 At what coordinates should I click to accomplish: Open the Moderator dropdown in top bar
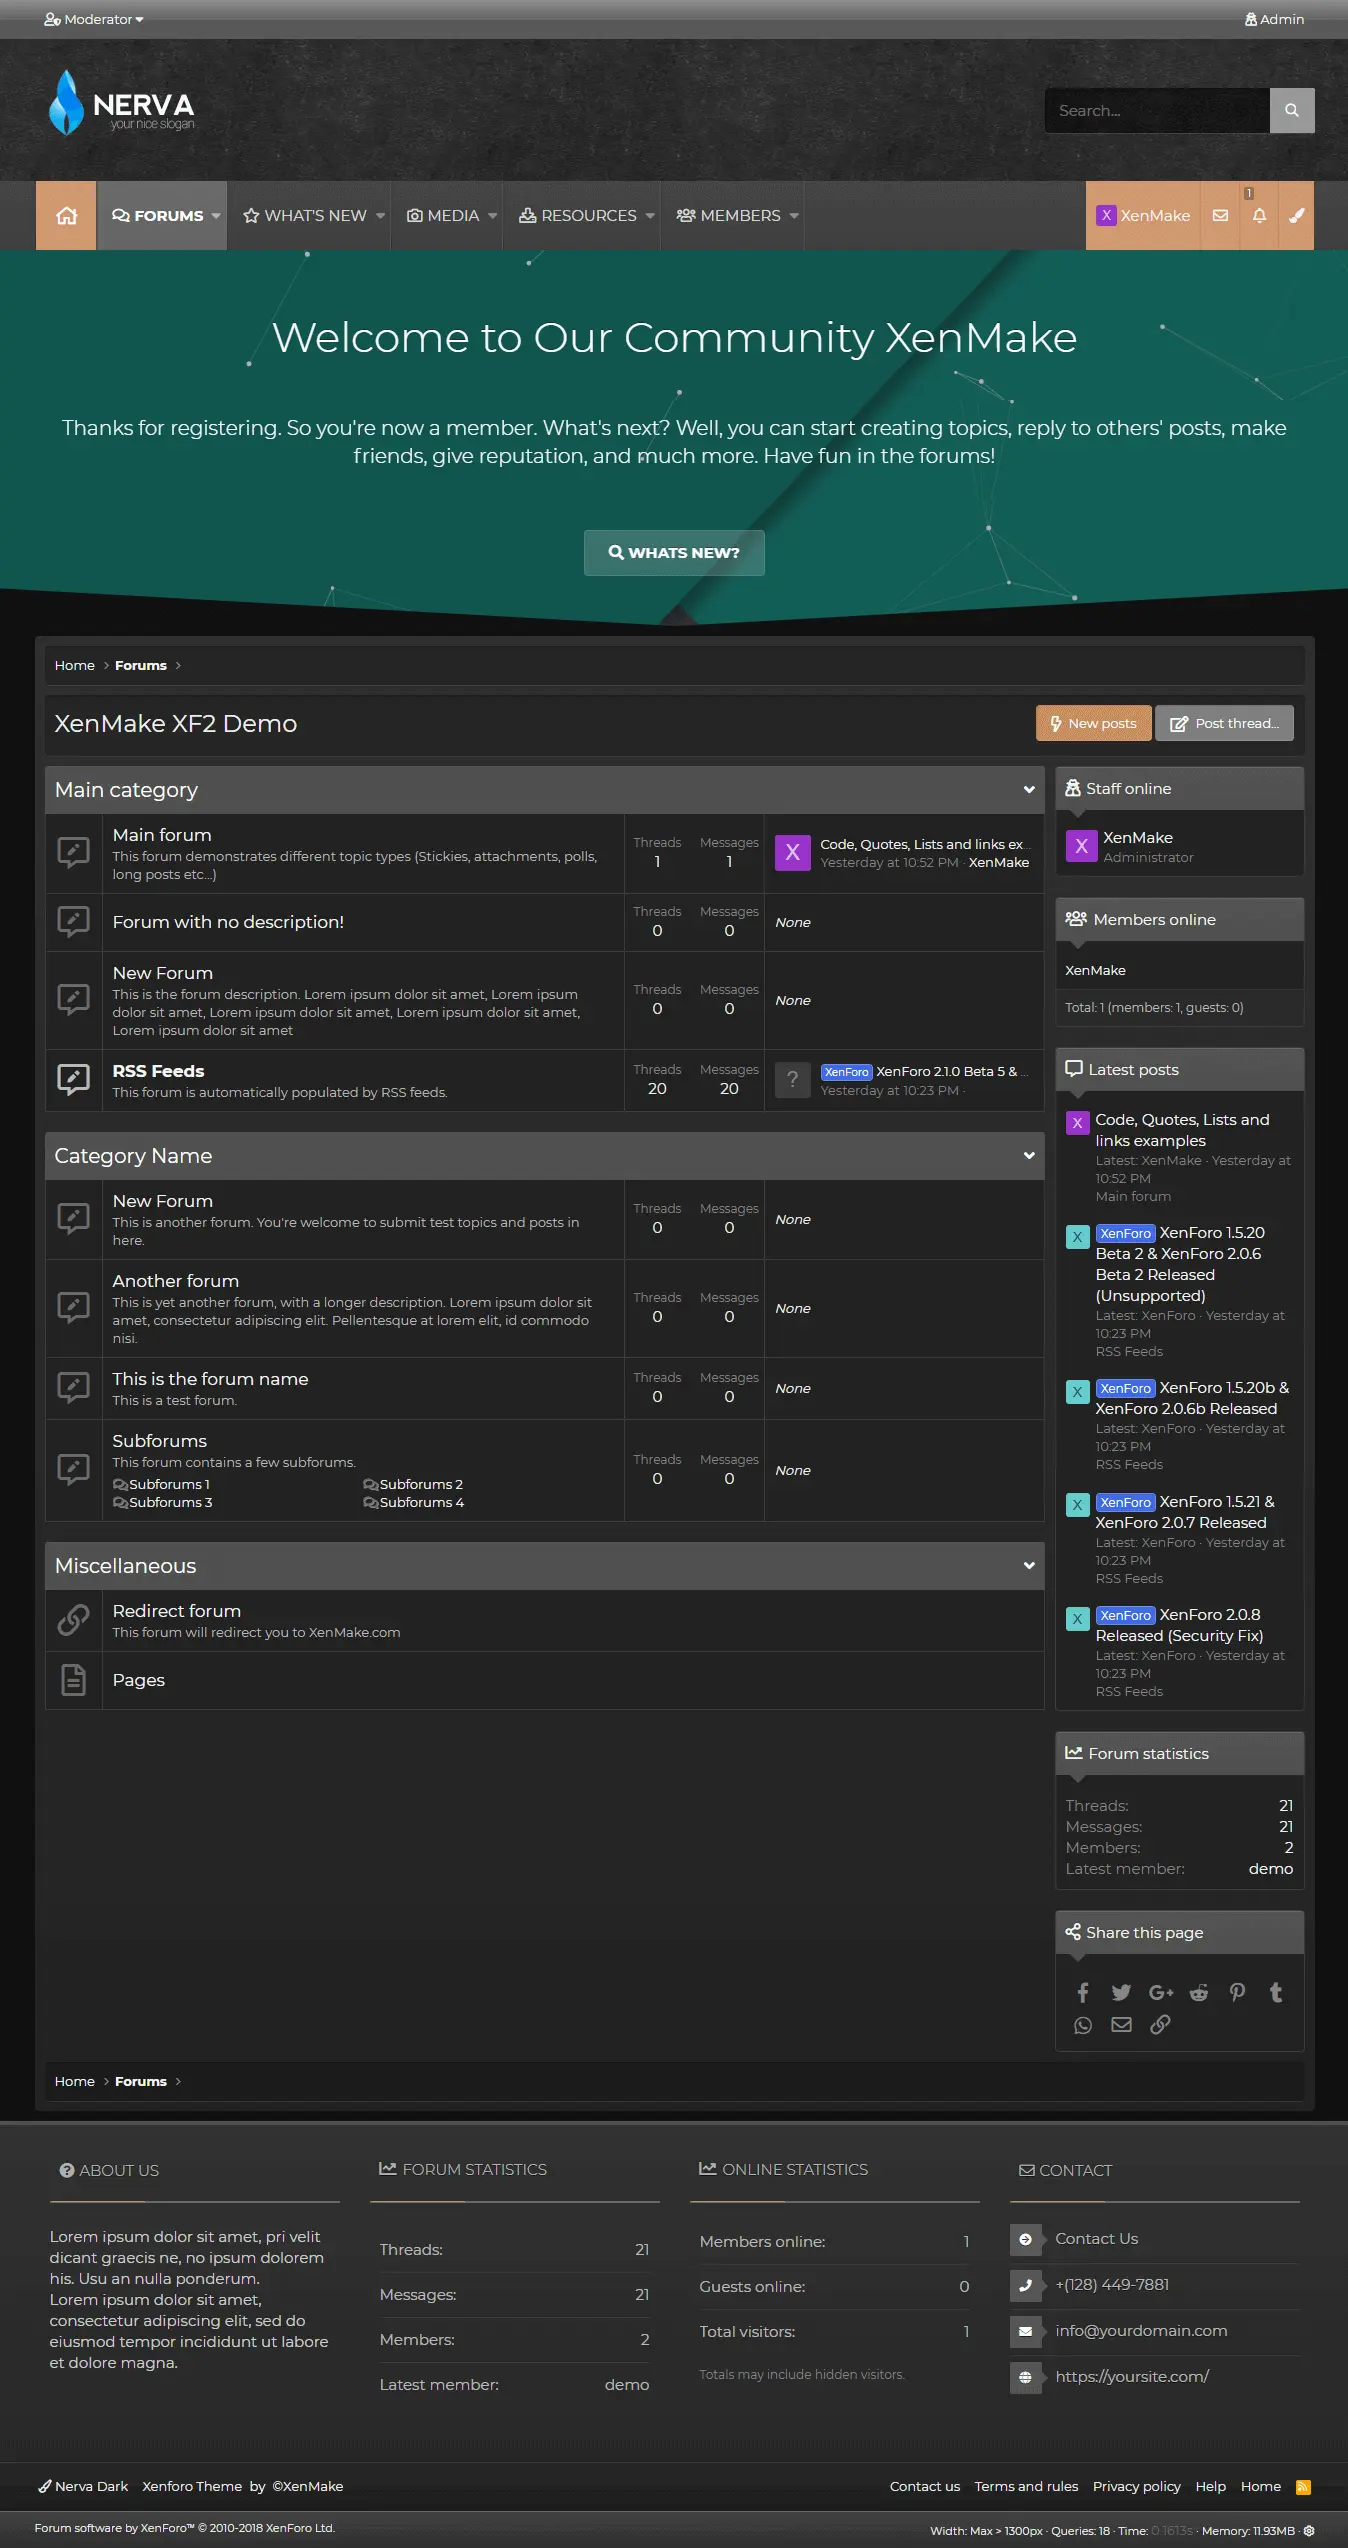94,19
